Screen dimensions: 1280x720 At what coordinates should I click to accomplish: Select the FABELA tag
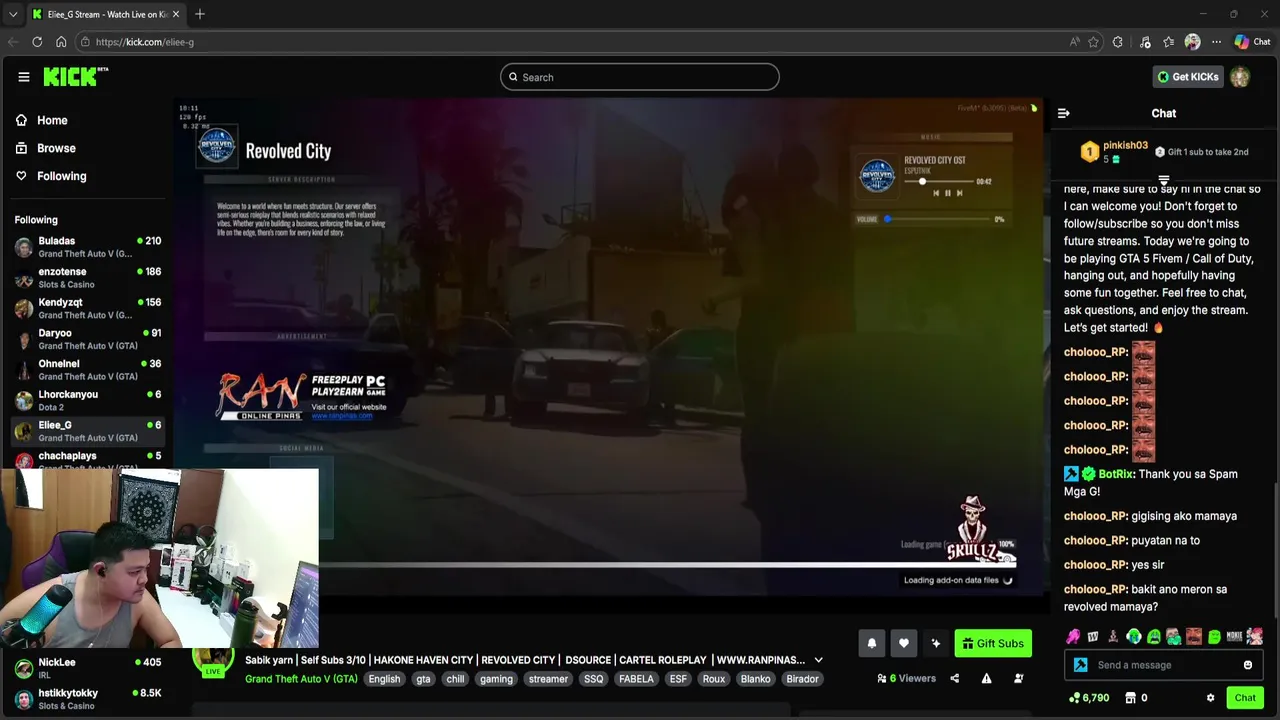[636, 679]
